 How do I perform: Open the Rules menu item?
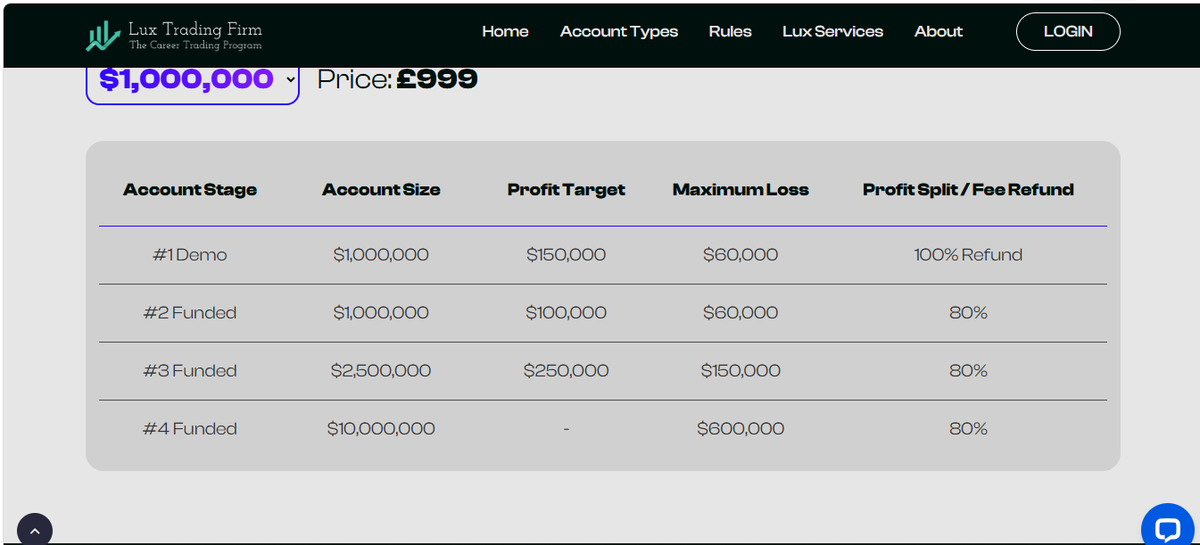tap(730, 31)
